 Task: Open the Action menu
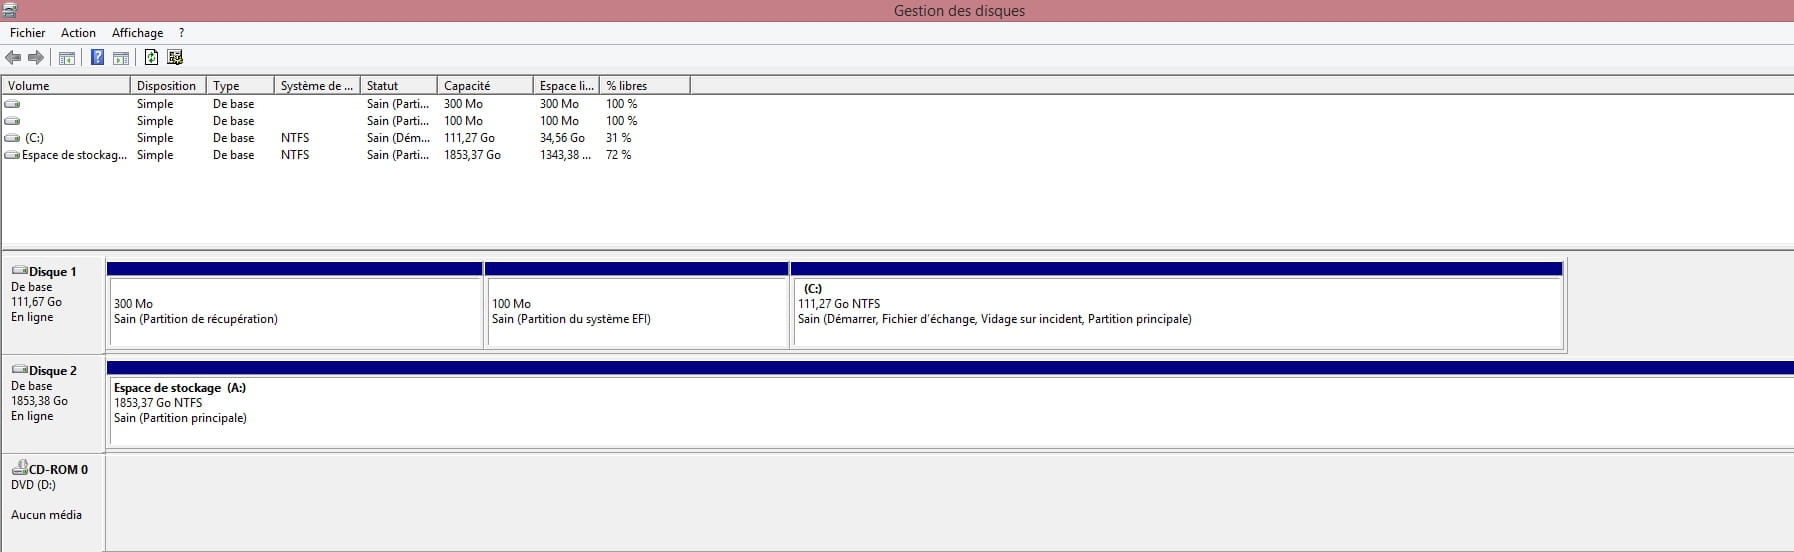(78, 33)
